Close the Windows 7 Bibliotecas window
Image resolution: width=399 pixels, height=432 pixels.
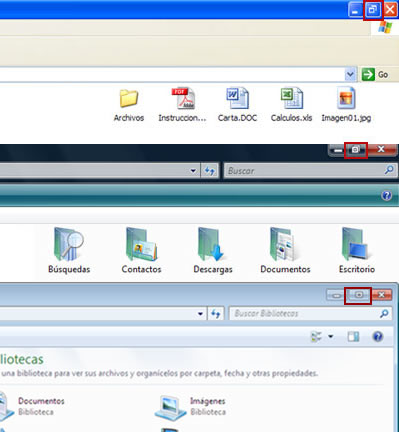[x=382, y=295]
